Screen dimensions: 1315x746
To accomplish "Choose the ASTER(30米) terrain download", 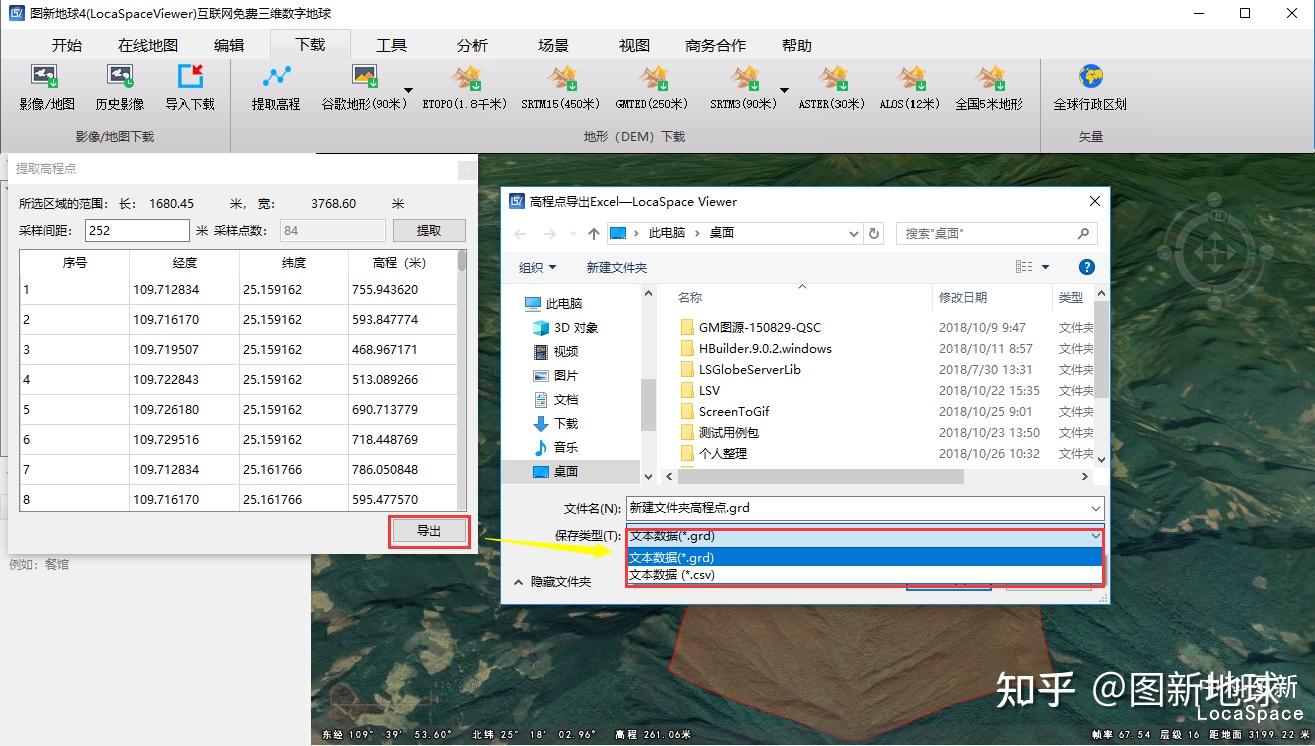I will pos(832,87).
